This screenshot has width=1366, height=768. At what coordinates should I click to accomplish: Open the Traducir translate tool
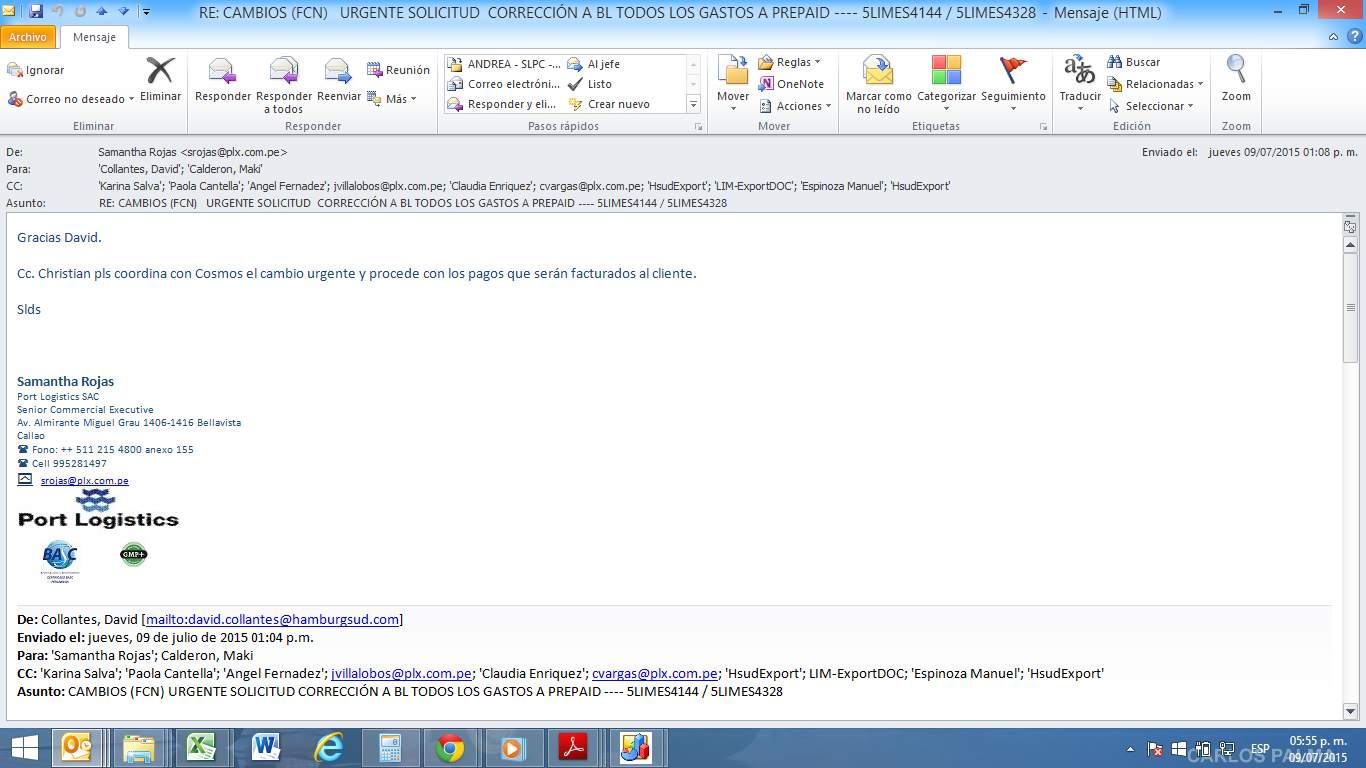(x=1079, y=73)
